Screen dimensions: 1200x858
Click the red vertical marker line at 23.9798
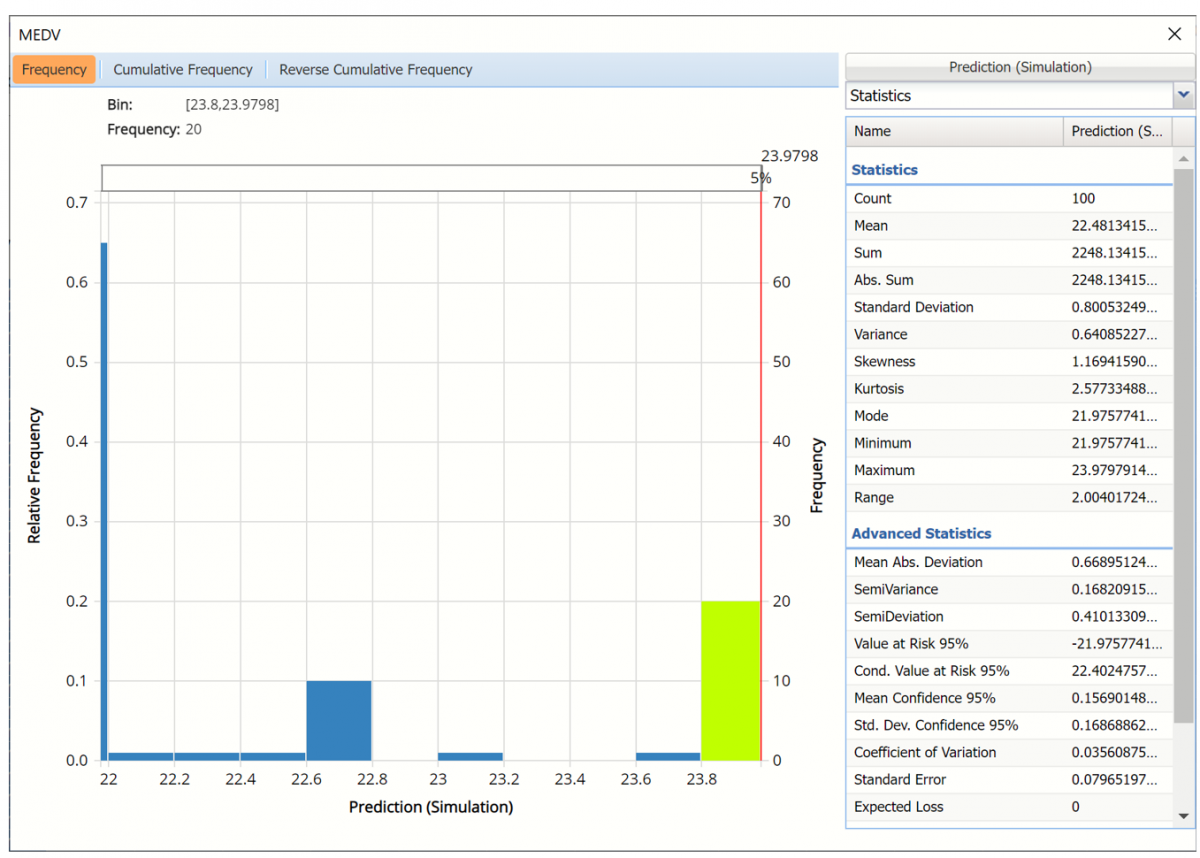(x=761, y=450)
